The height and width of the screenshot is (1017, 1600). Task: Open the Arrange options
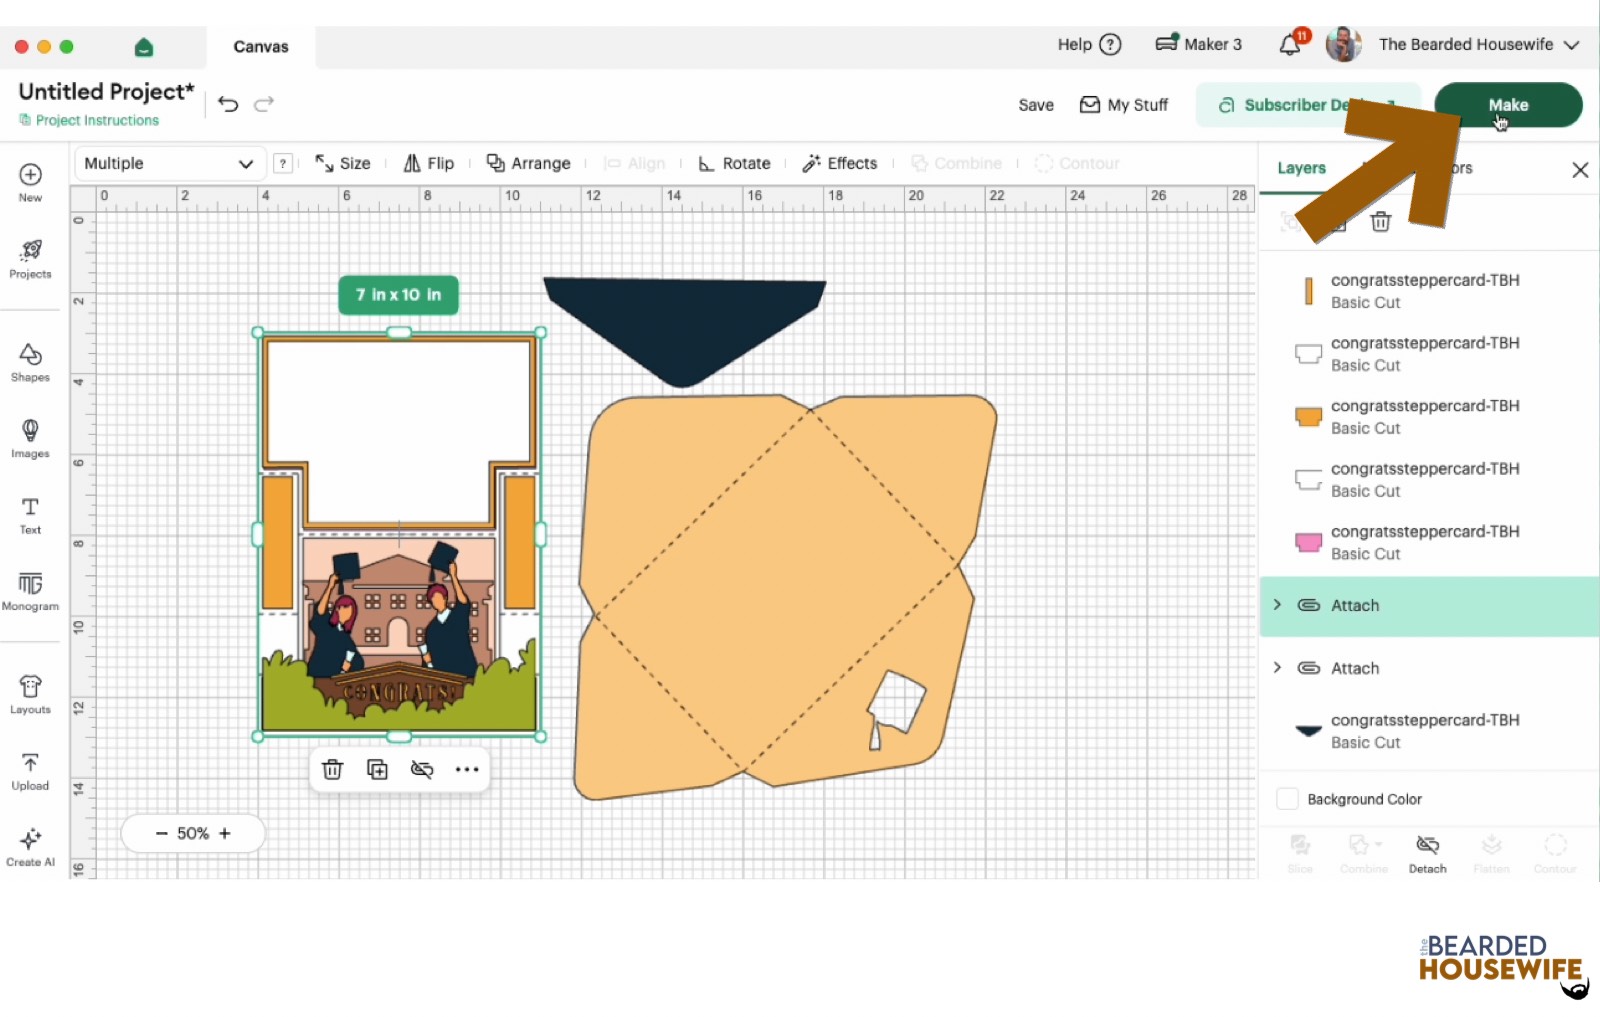528,164
